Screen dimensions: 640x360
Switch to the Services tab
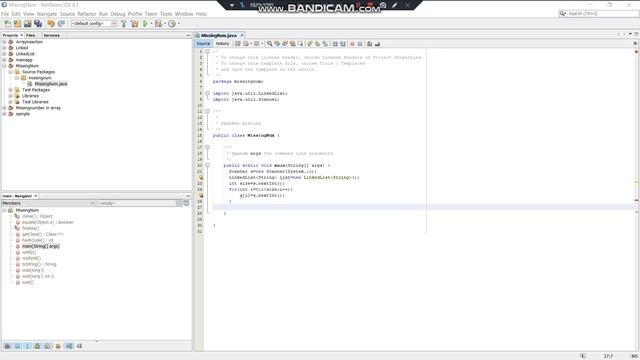(x=52, y=36)
